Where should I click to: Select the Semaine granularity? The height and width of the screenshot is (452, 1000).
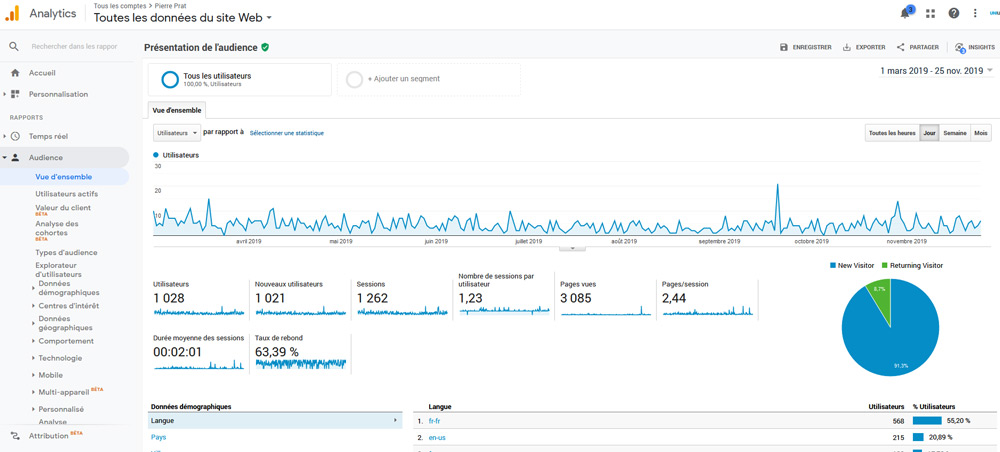coord(955,133)
